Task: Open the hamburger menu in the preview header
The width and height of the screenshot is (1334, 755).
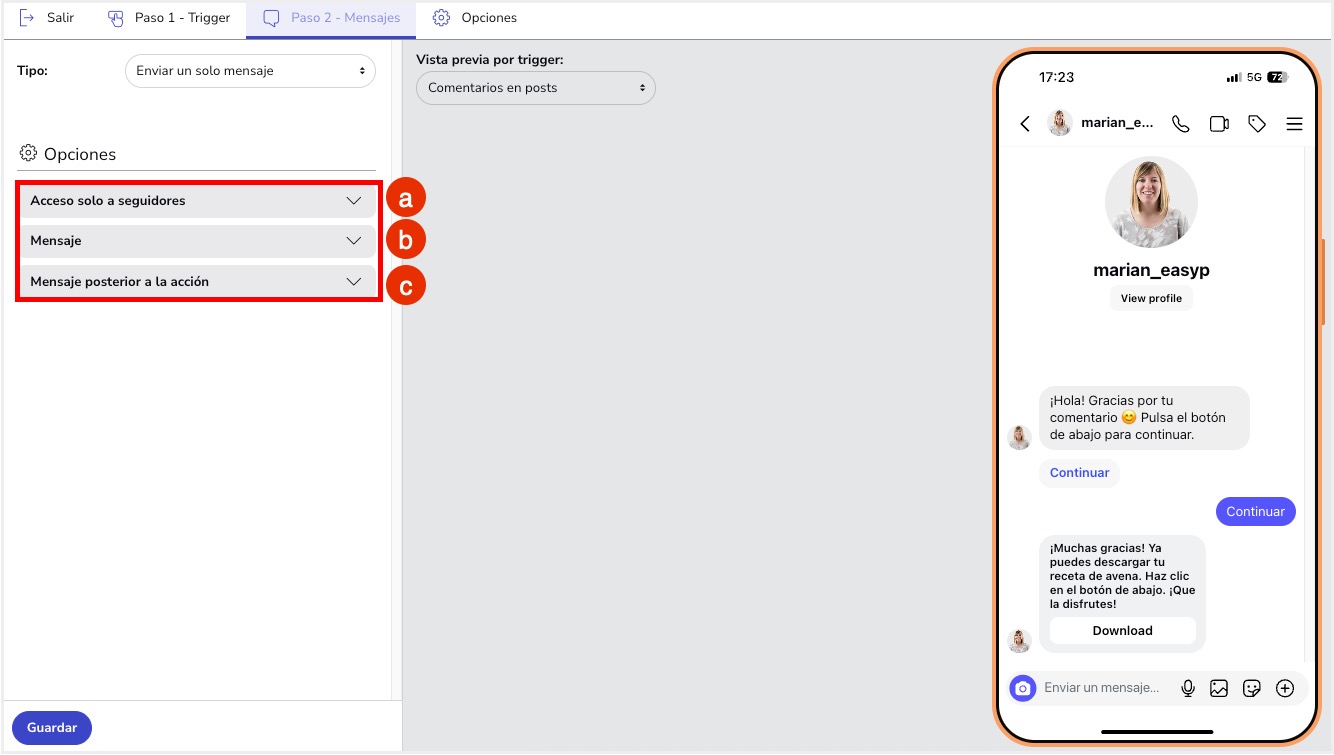Action: (1294, 123)
